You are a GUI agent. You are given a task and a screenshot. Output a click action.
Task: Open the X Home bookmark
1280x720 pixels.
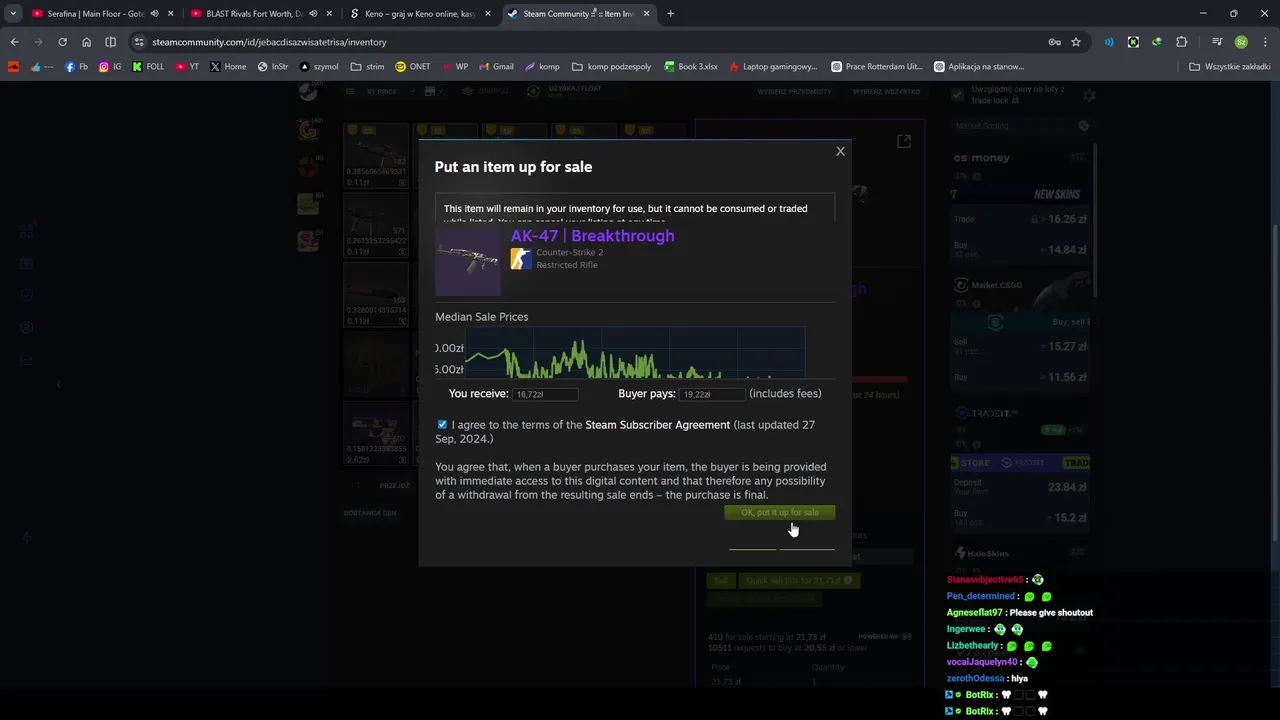pos(228,67)
